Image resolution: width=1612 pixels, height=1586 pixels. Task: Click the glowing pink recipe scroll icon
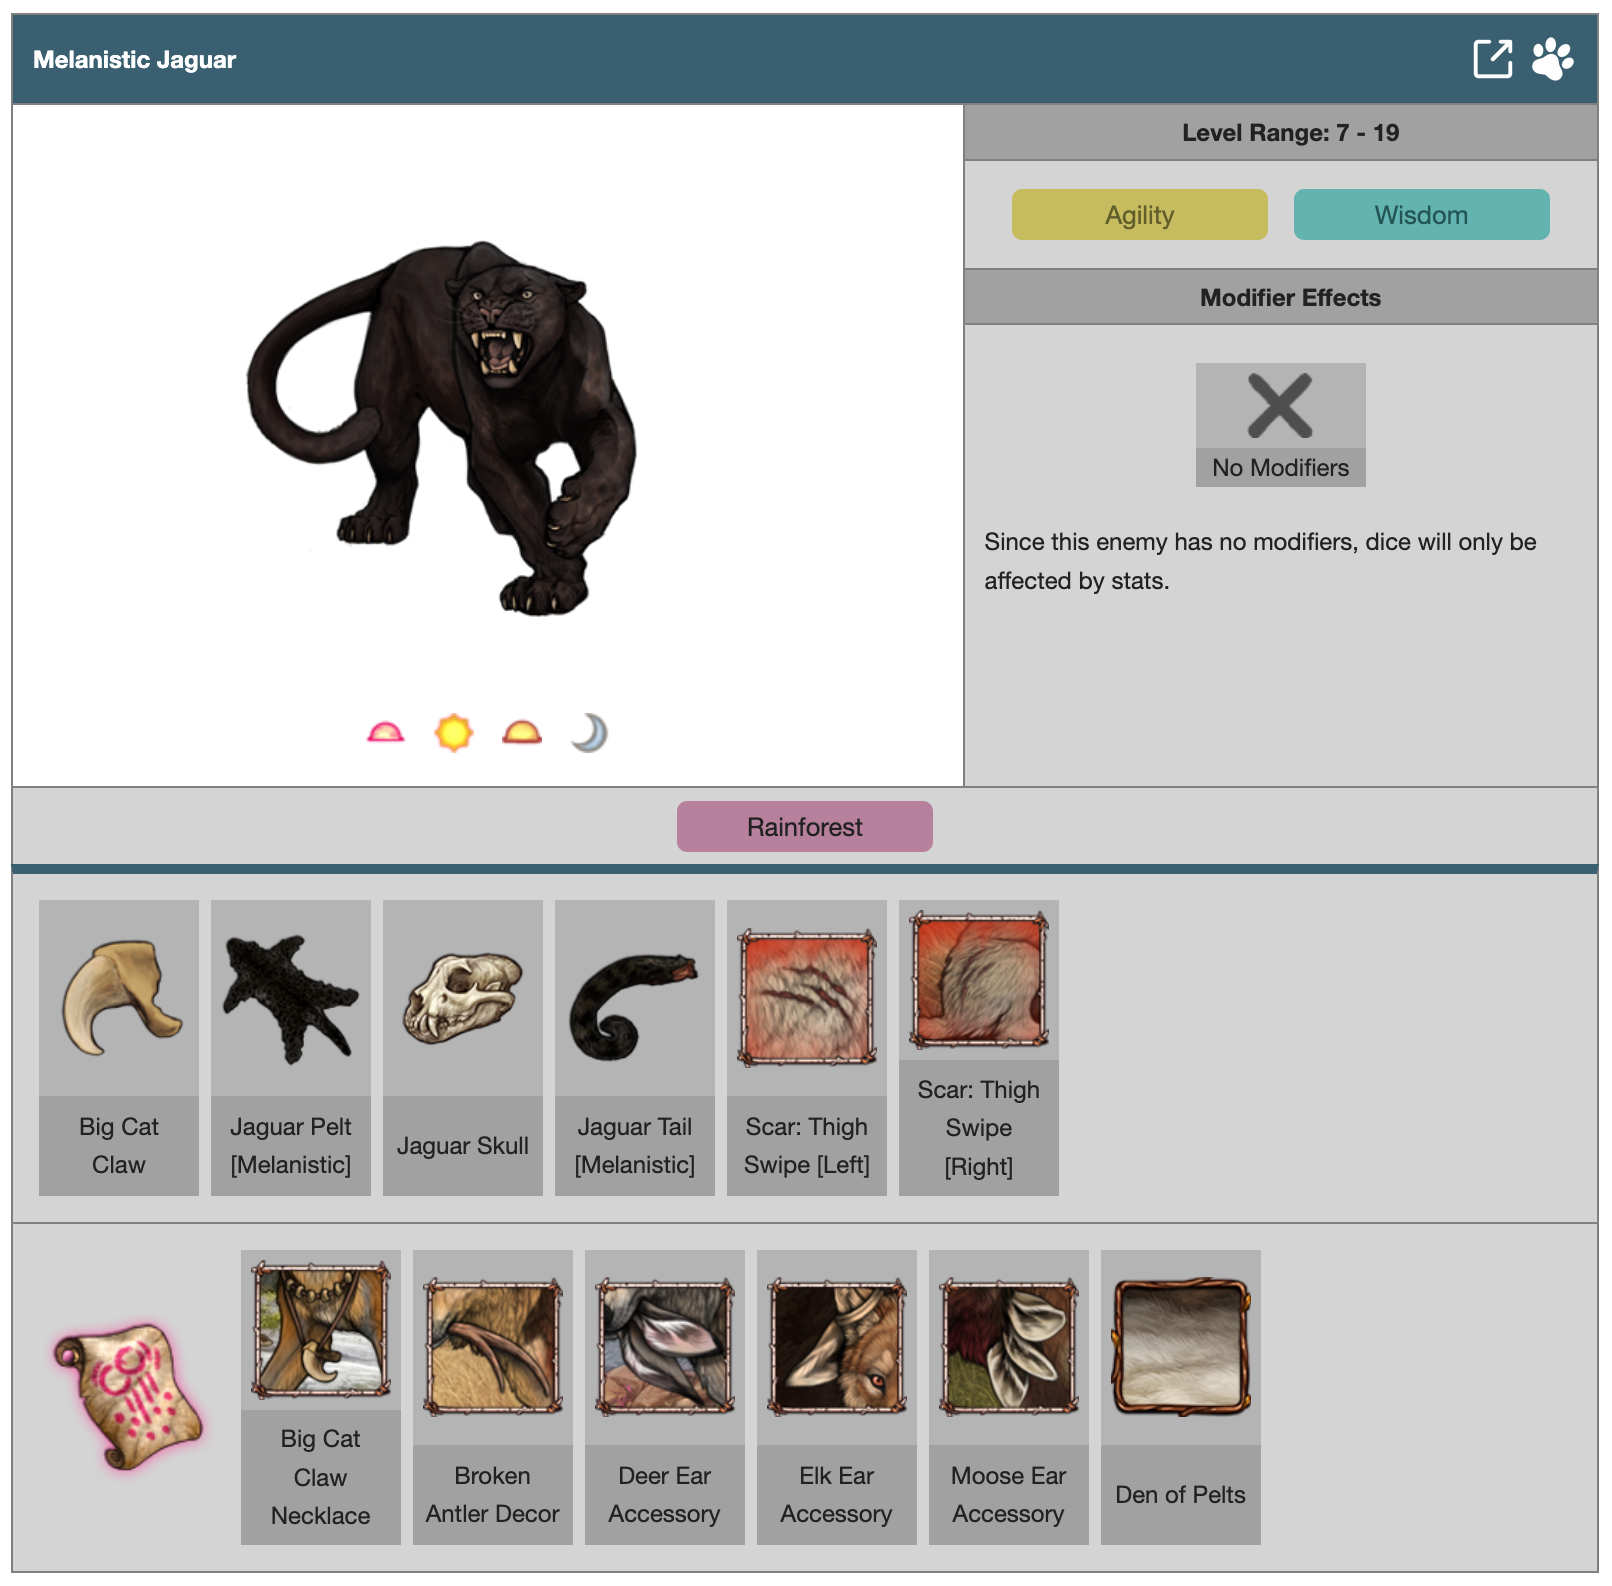(x=128, y=1397)
